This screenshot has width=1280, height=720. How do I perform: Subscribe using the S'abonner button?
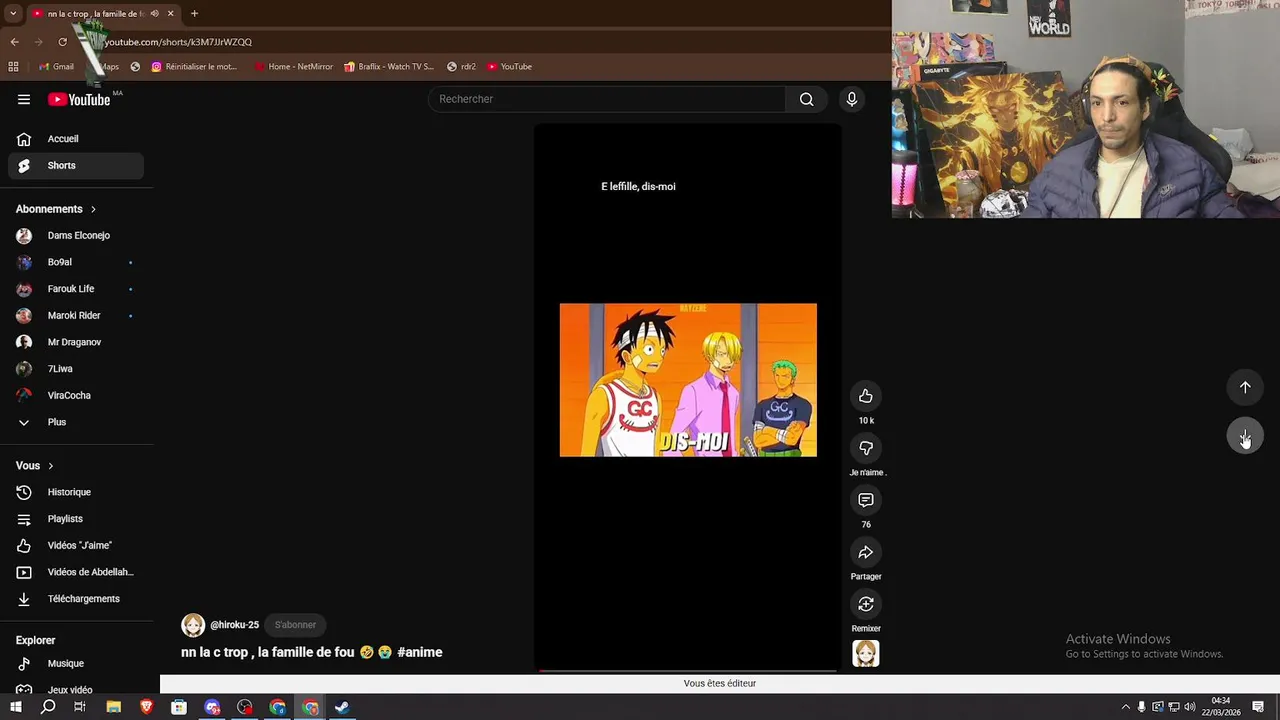(295, 625)
